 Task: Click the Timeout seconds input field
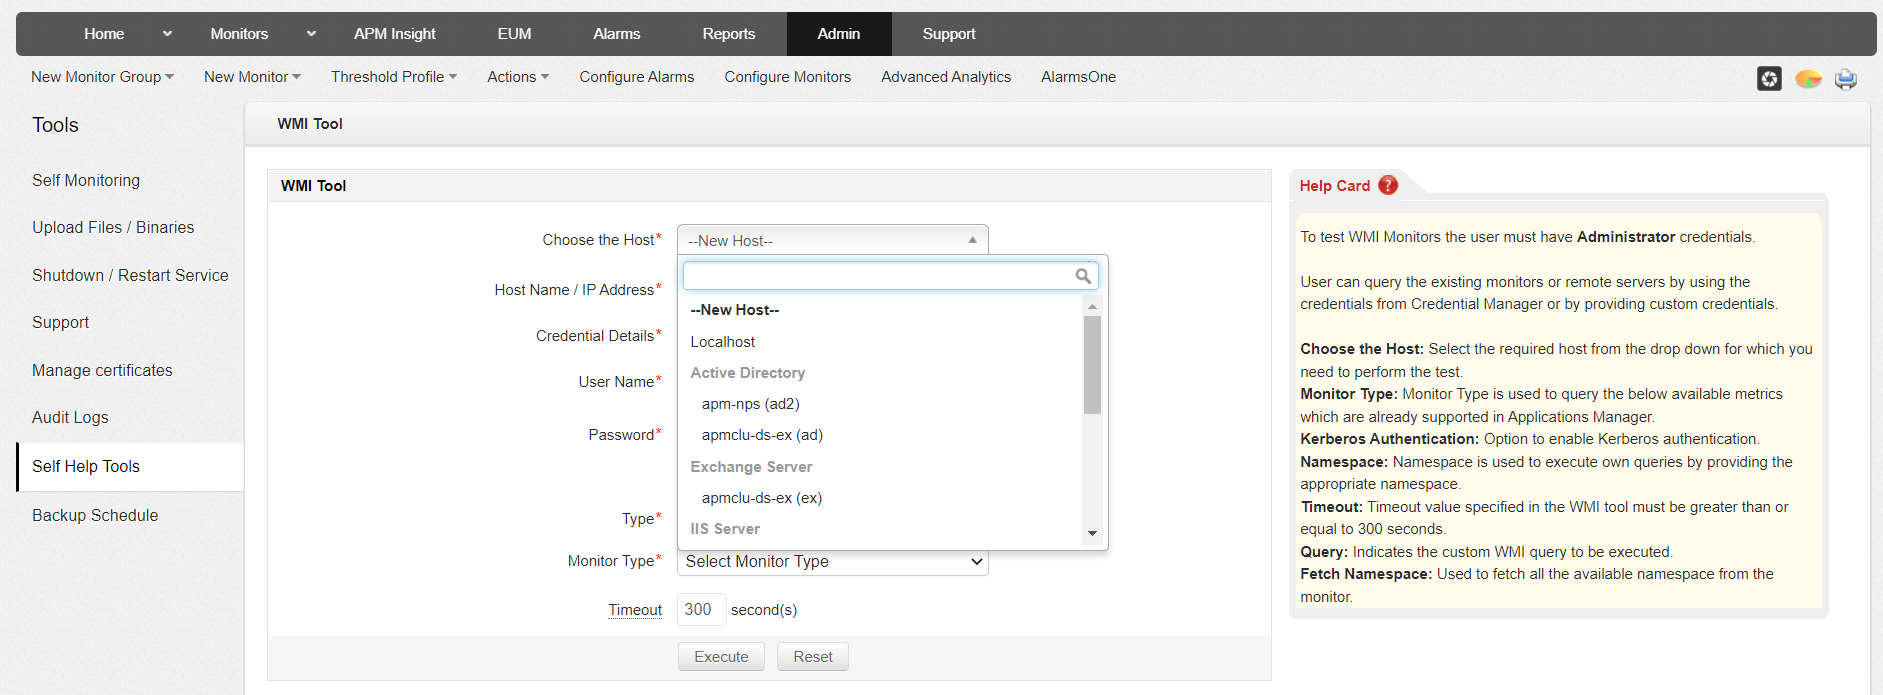pos(701,610)
